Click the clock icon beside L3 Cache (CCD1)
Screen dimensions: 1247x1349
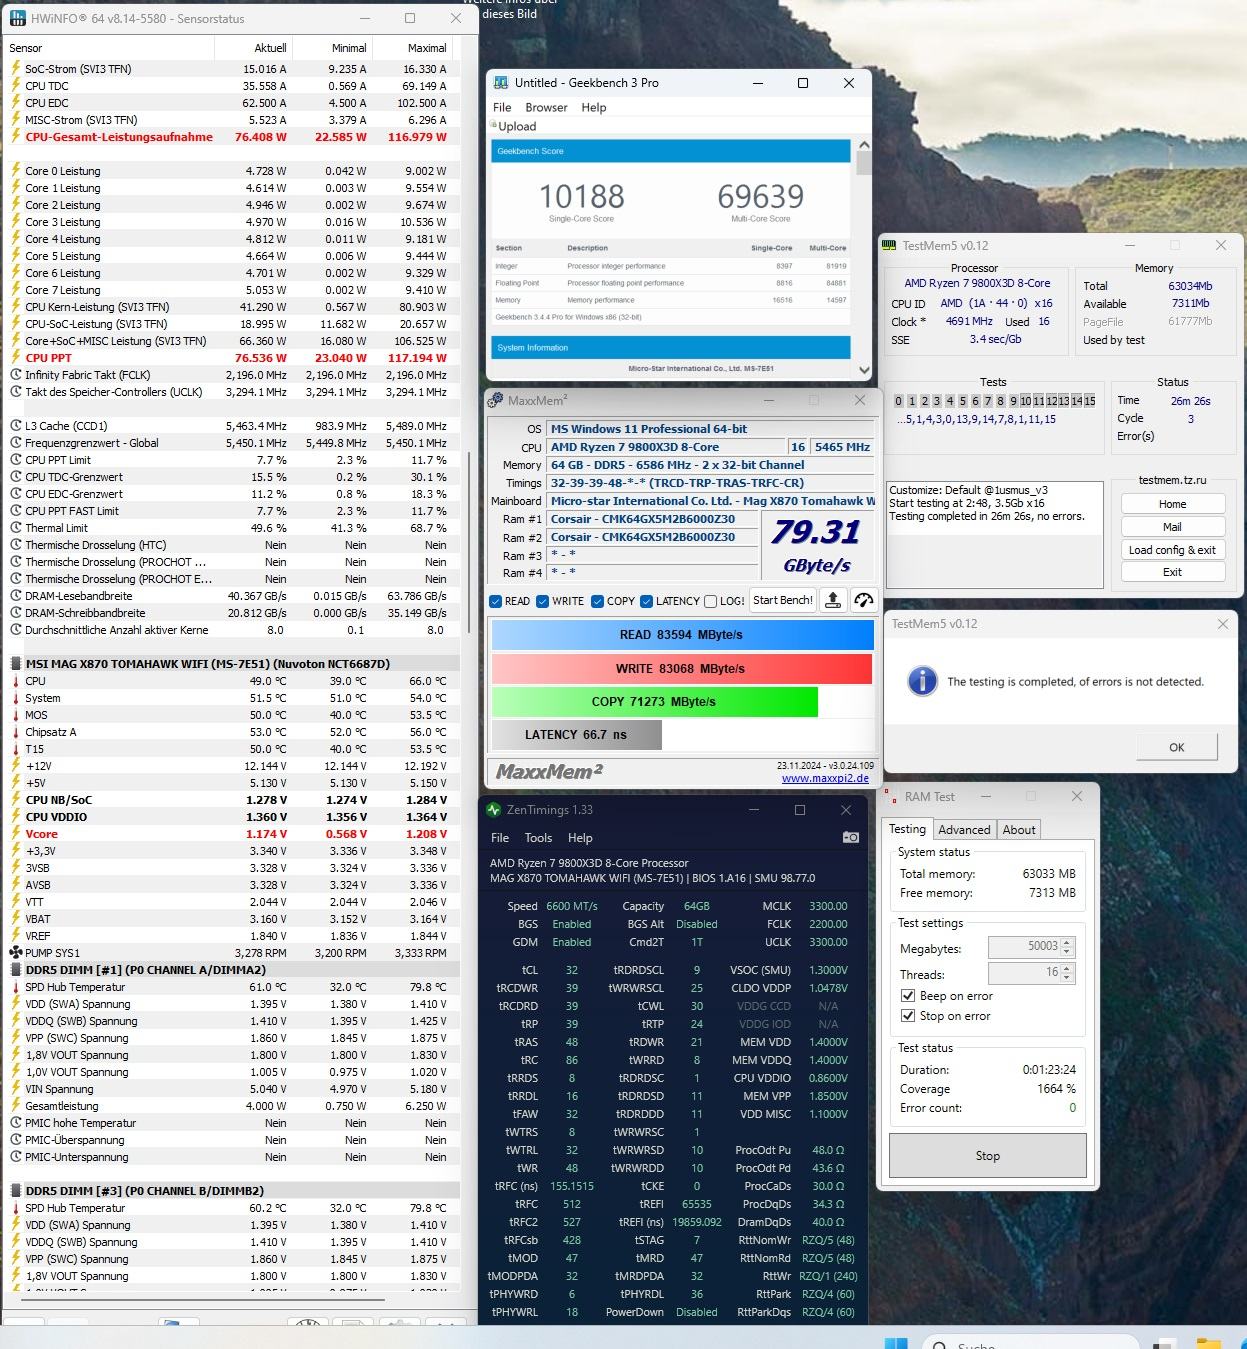15,426
